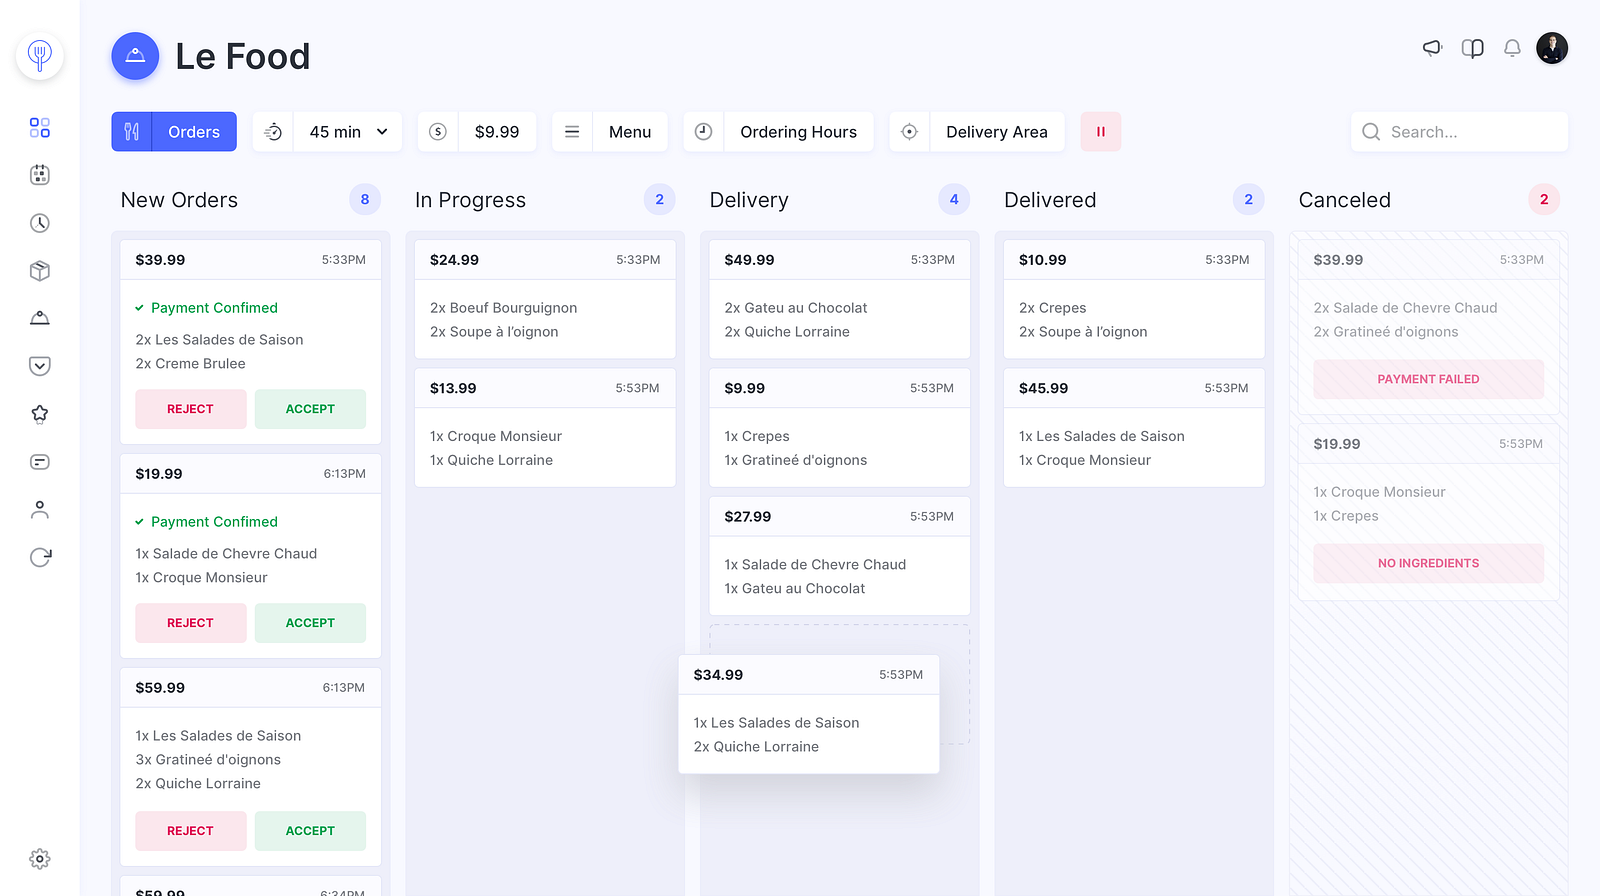Open the card message icon in sidebar
Viewport: 1600px width, 896px height.
pos(40,462)
